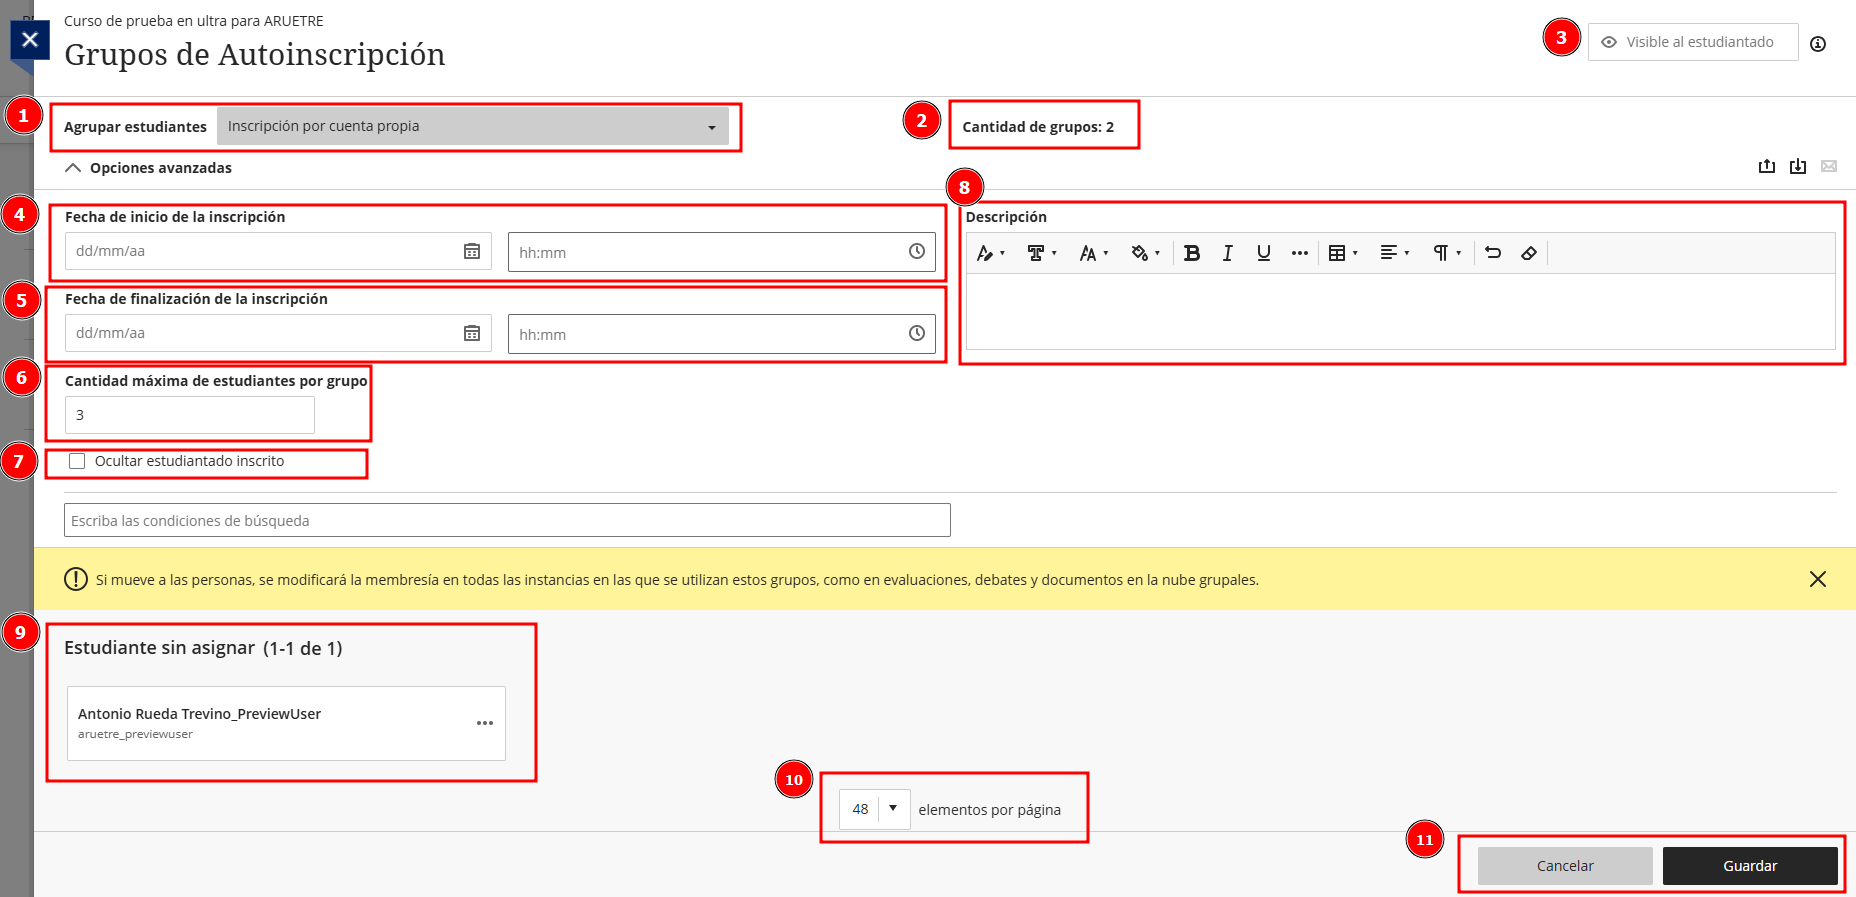Toggle Visible al estudiantado visibility

click(1692, 42)
